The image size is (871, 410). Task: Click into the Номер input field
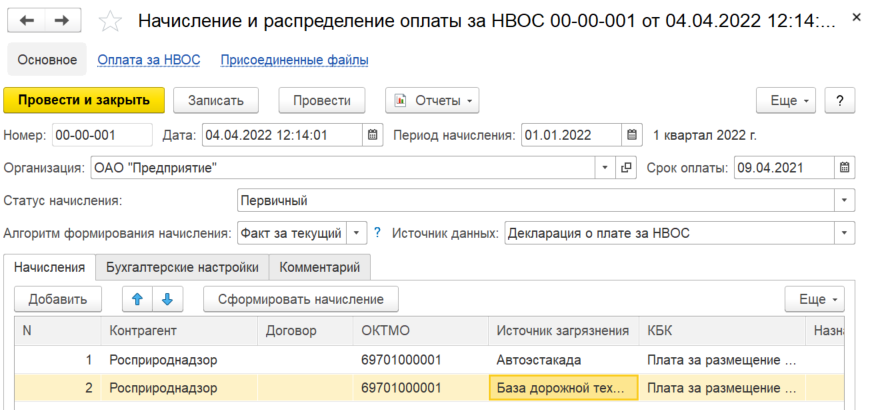click(x=102, y=135)
